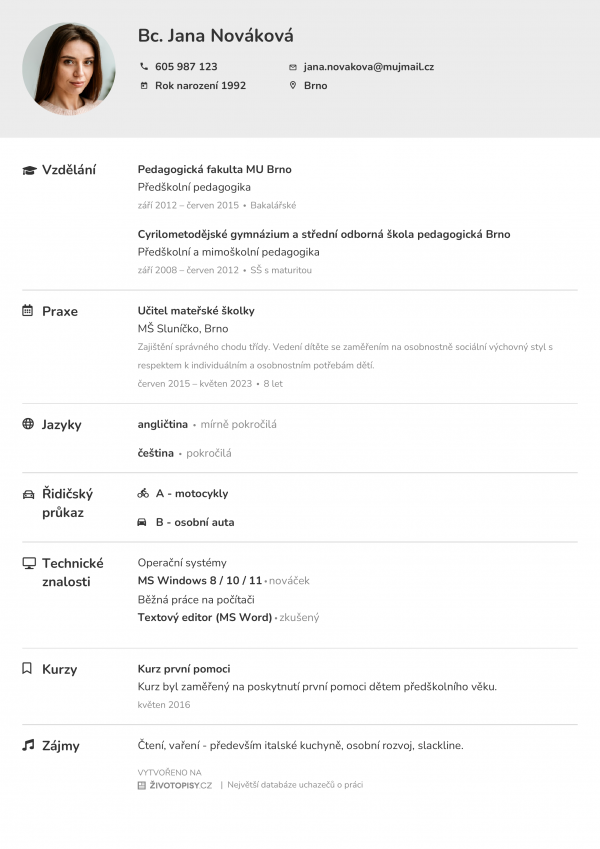The image size is (600, 849).
Task: Click the bookmark icon next to Kurzy
Action: click(28, 668)
